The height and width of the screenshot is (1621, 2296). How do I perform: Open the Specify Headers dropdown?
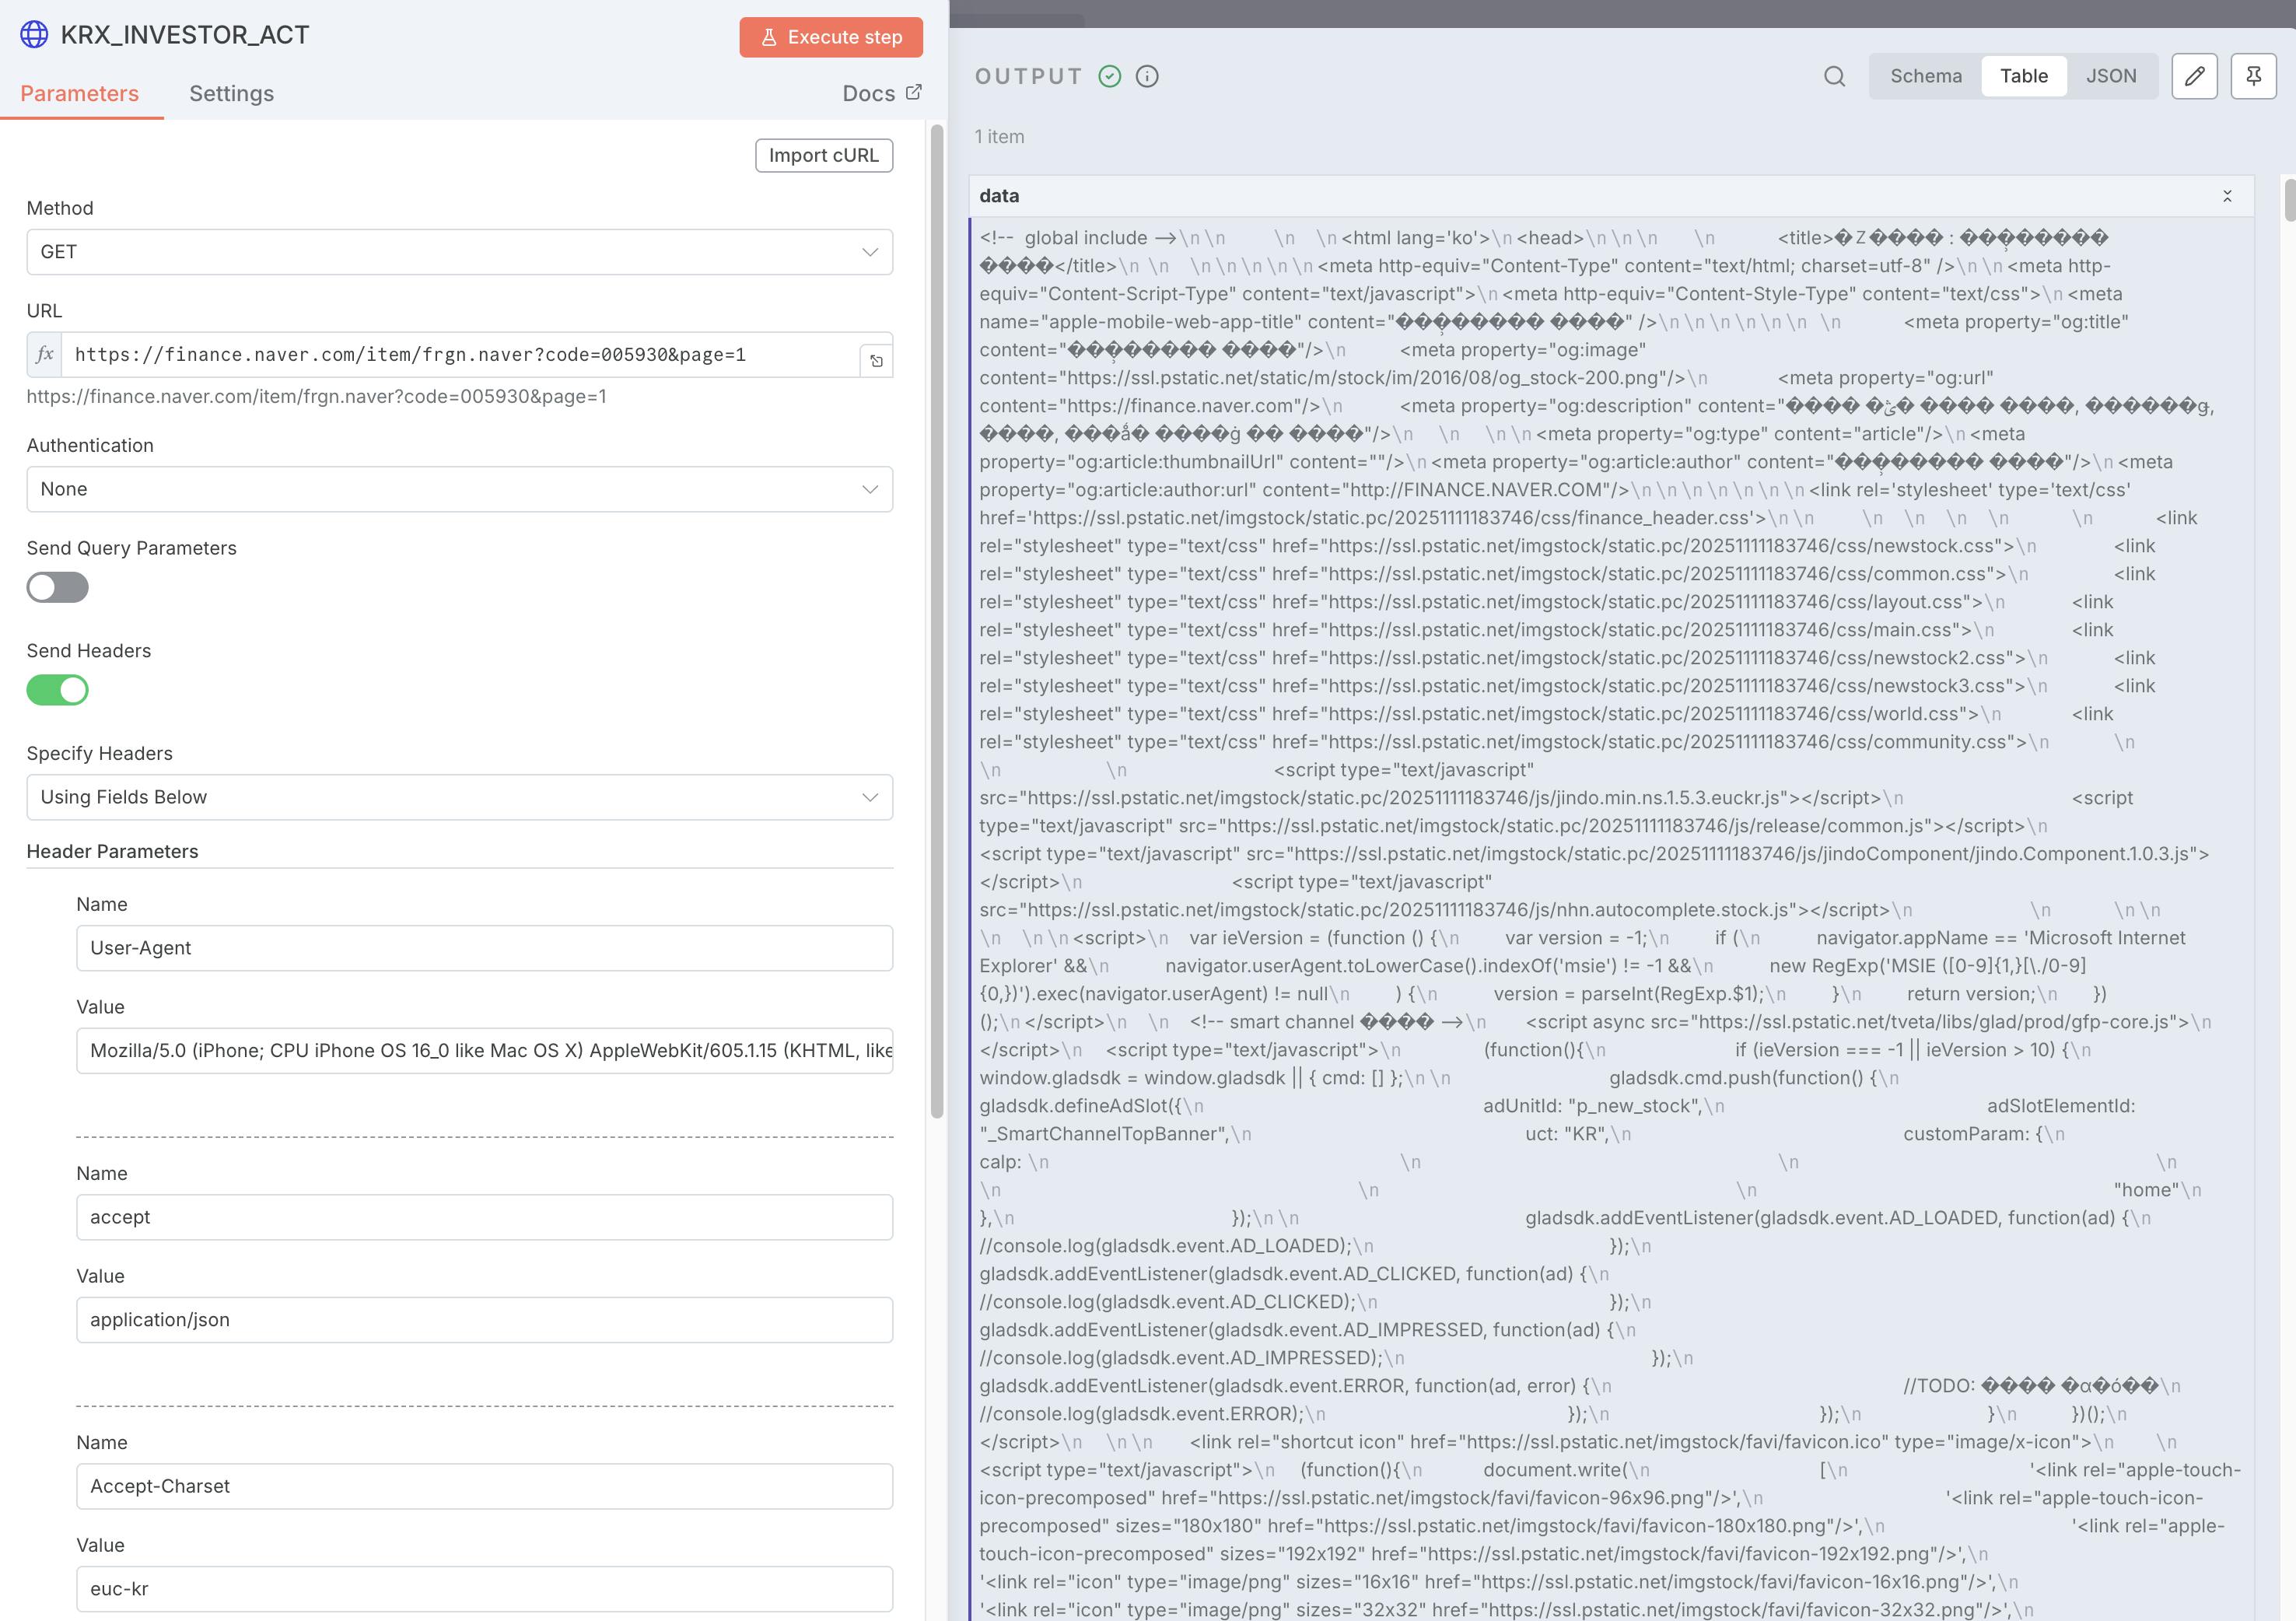coord(459,797)
